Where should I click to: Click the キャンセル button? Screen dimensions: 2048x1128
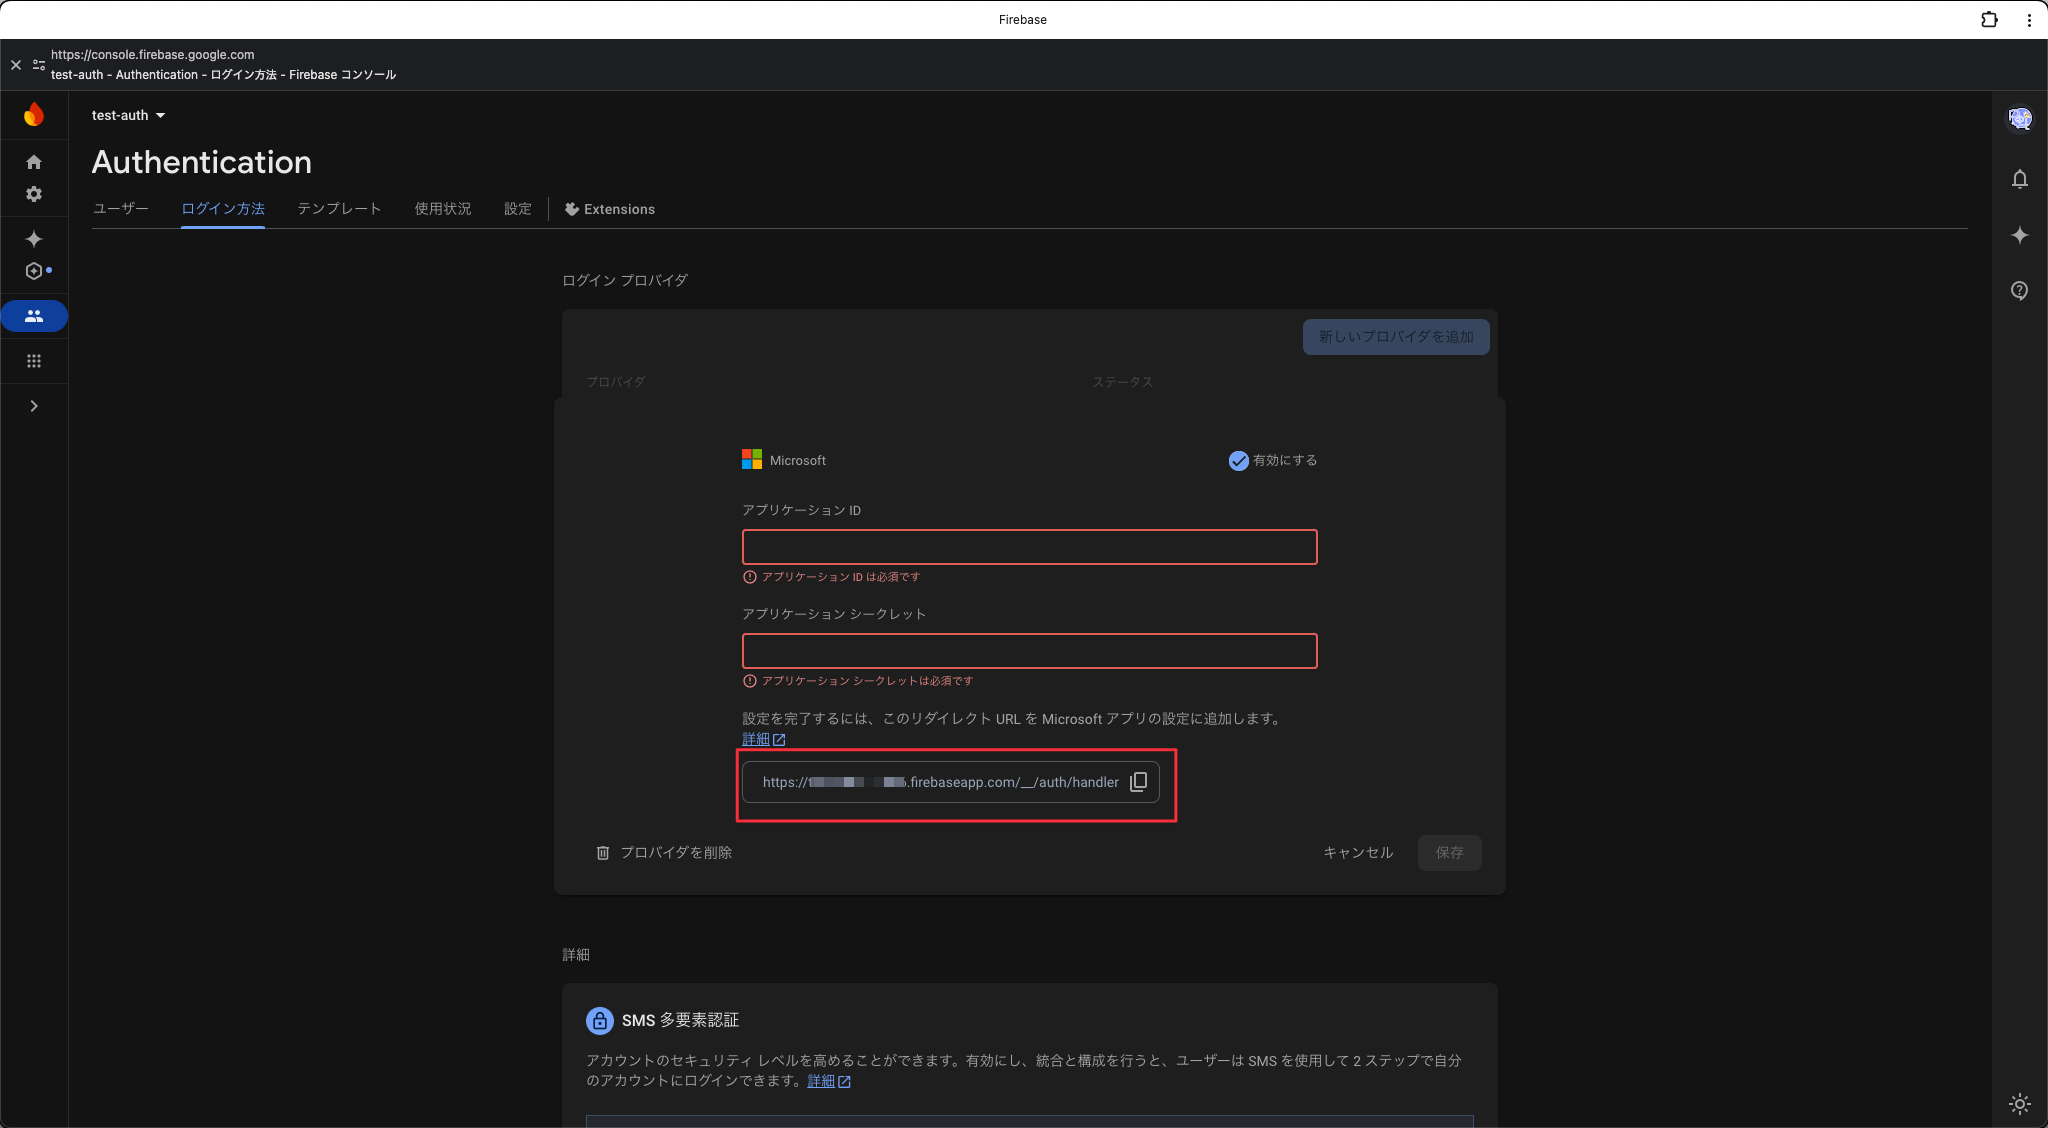pos(1357,853)
